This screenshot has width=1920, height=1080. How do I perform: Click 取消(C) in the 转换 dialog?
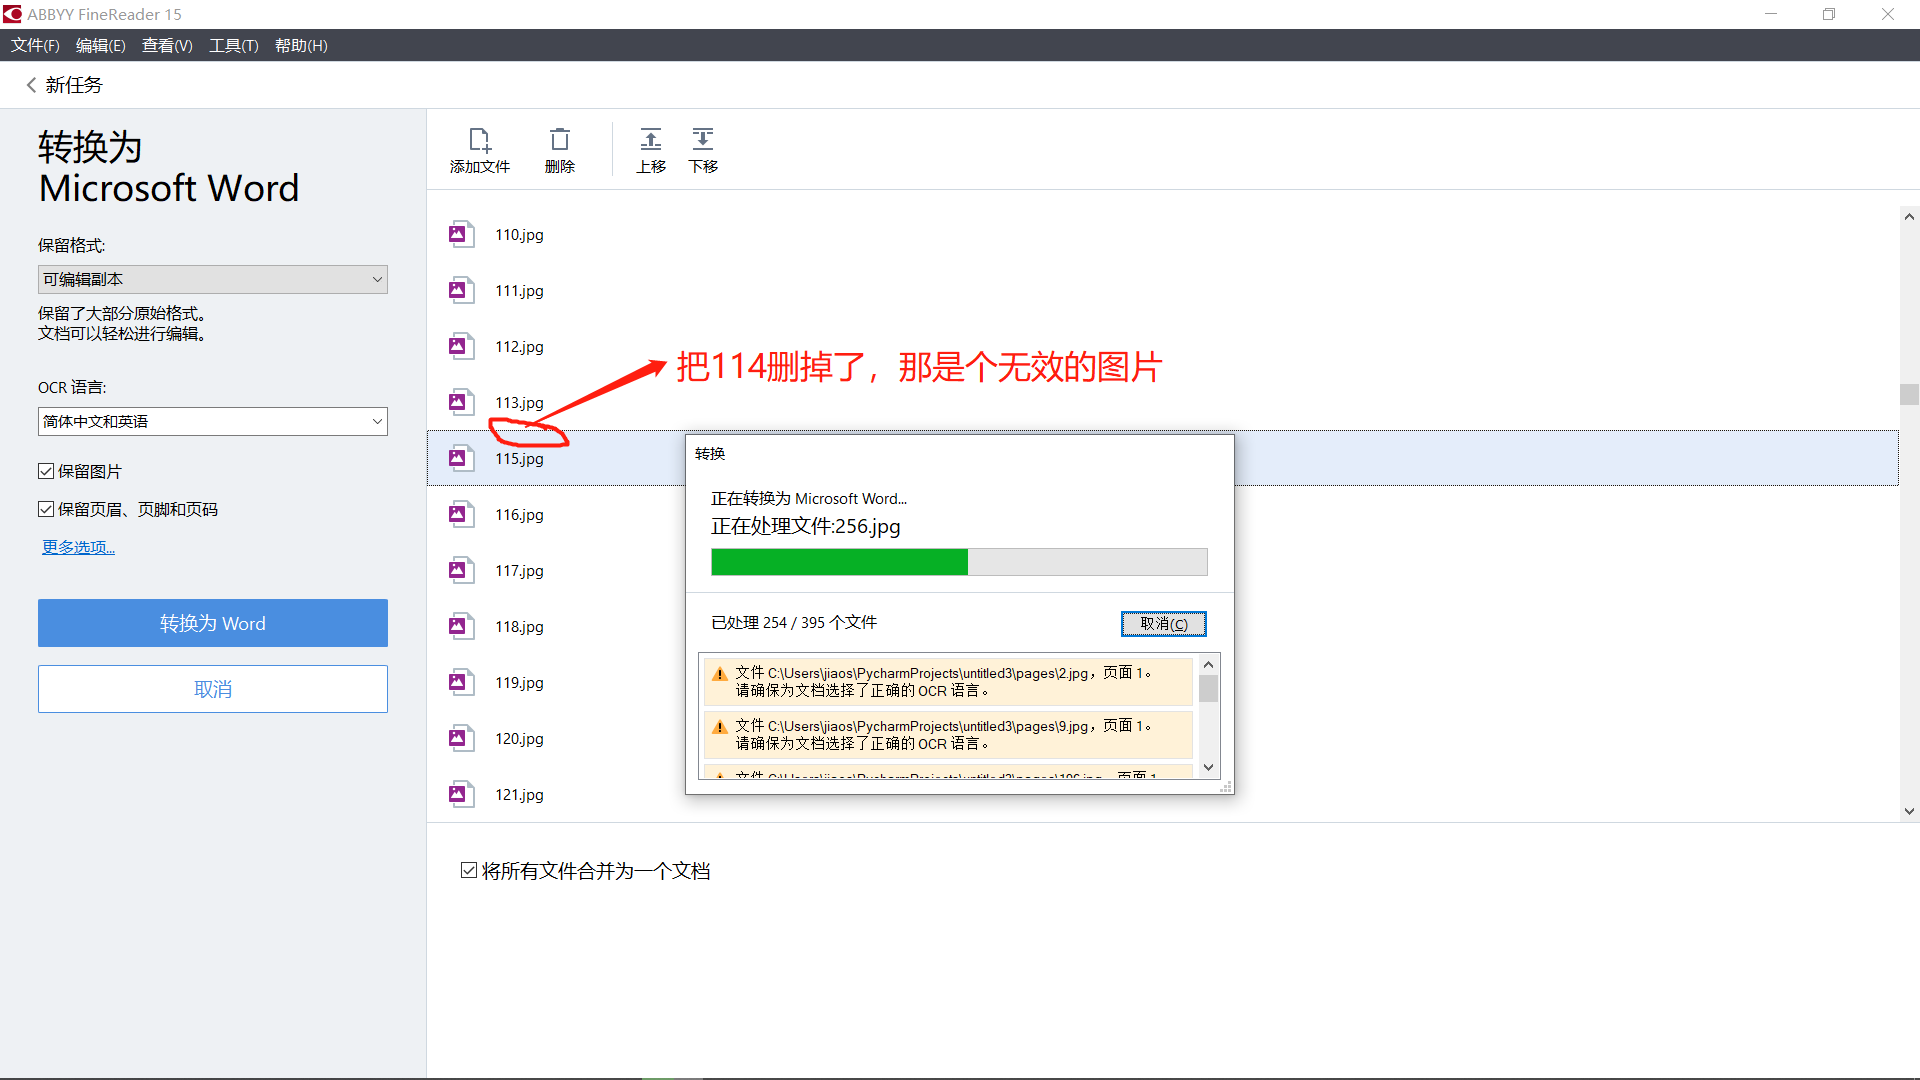click(1164, 623)
